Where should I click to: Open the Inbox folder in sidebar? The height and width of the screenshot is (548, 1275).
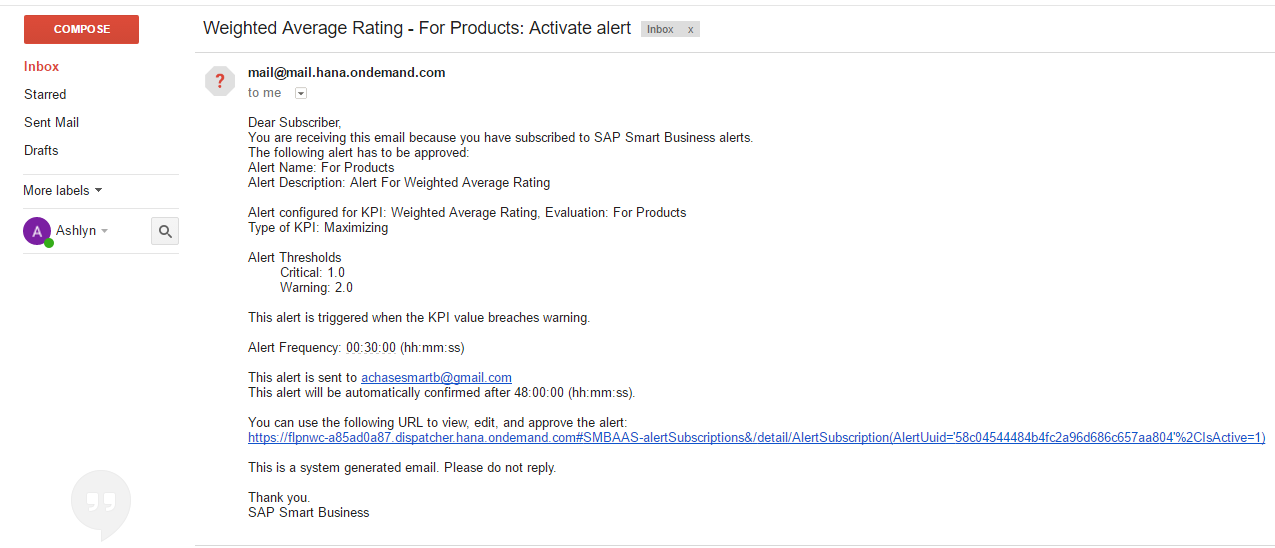[42, 66]
